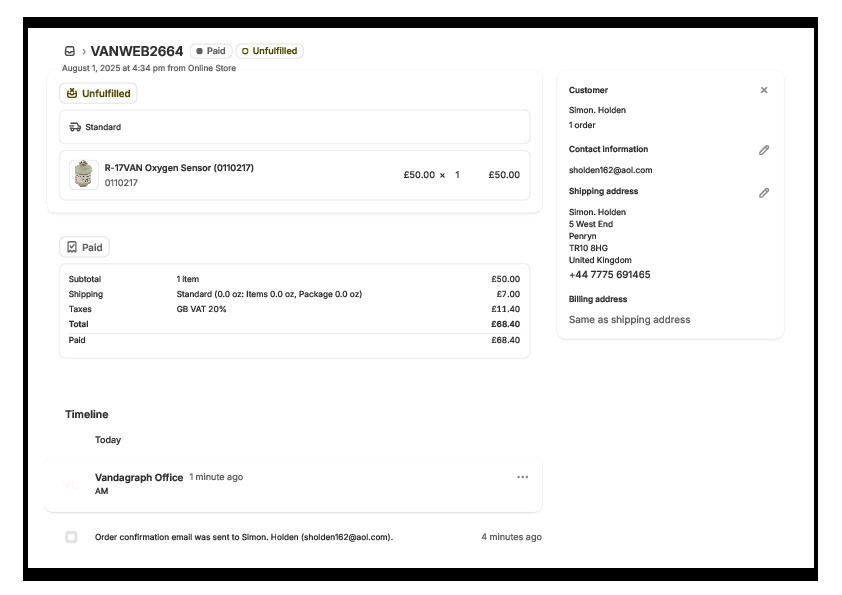
Task: Click pencil icon beside Shipping address
Action: 764,192
